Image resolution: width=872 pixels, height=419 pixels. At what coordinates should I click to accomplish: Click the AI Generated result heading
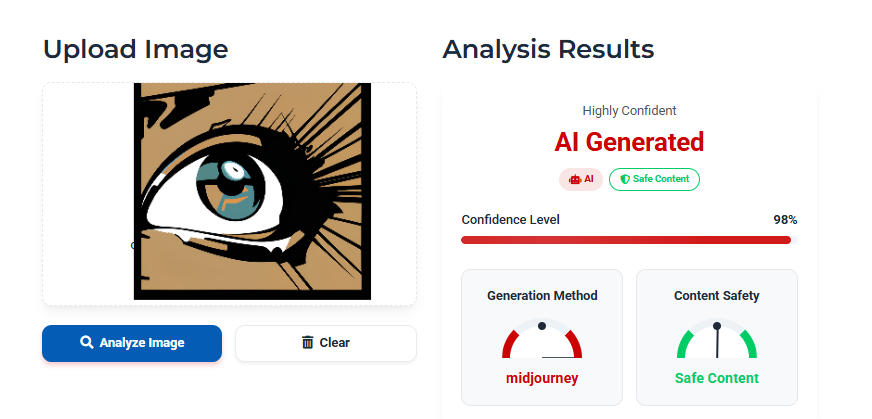(629, 142)
